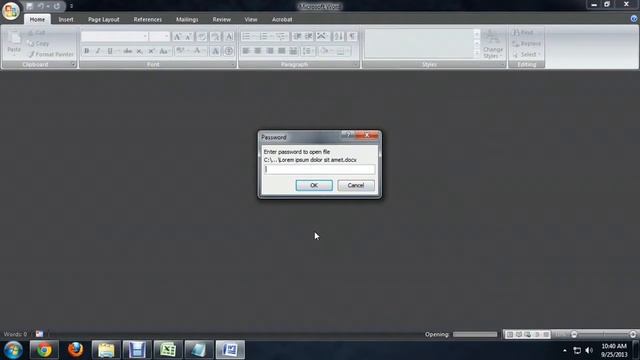Click the Windows Start button
Viewport: 640px width, 360px height.
click(13, 350)
